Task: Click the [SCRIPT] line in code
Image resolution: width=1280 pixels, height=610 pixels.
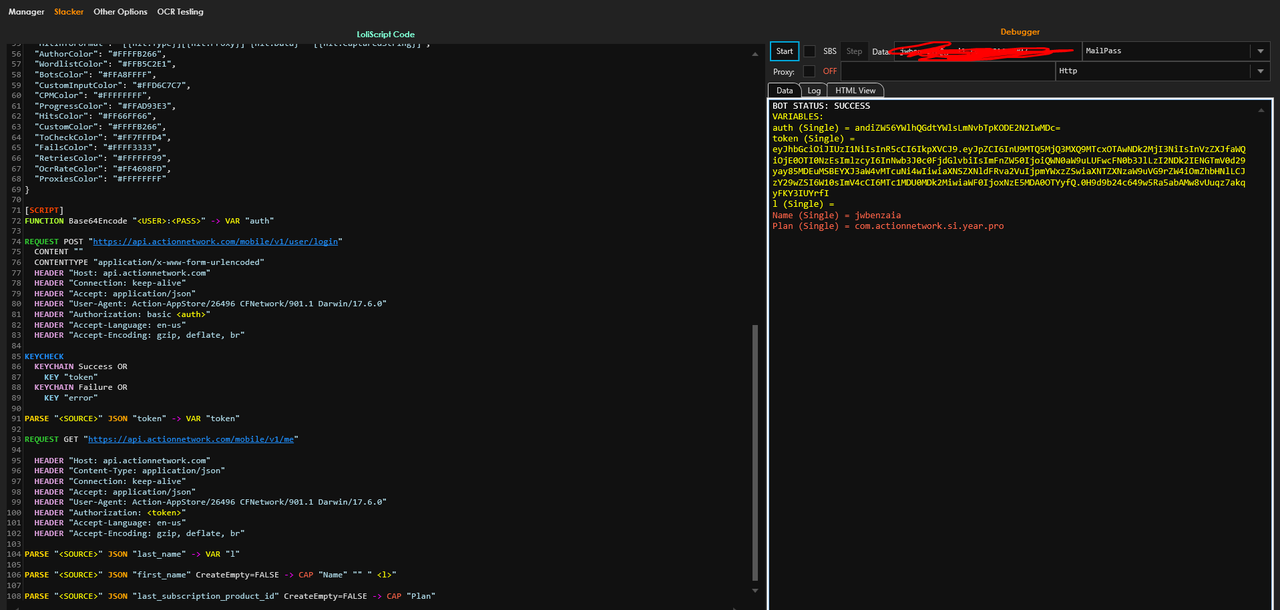Action: point(44,210)
